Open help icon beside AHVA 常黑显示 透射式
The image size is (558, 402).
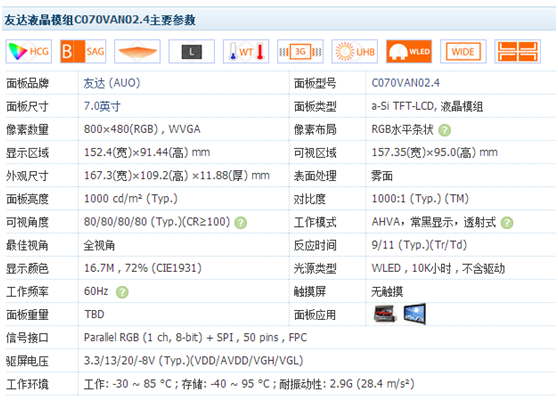coord(507,223)
